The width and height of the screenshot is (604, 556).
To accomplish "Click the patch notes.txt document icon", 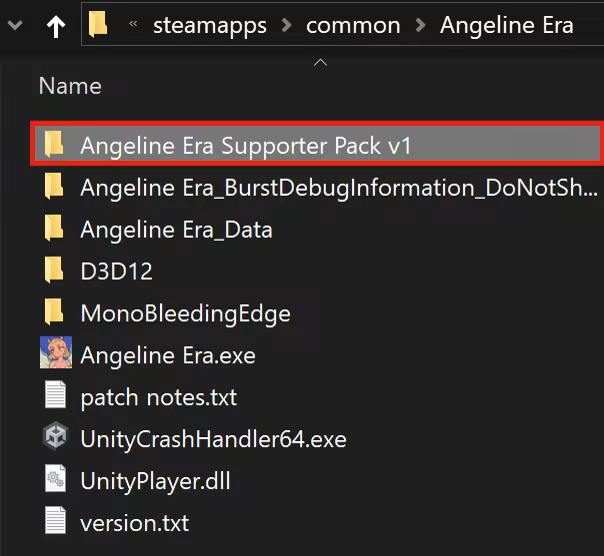I will click(x=54, y=396).
